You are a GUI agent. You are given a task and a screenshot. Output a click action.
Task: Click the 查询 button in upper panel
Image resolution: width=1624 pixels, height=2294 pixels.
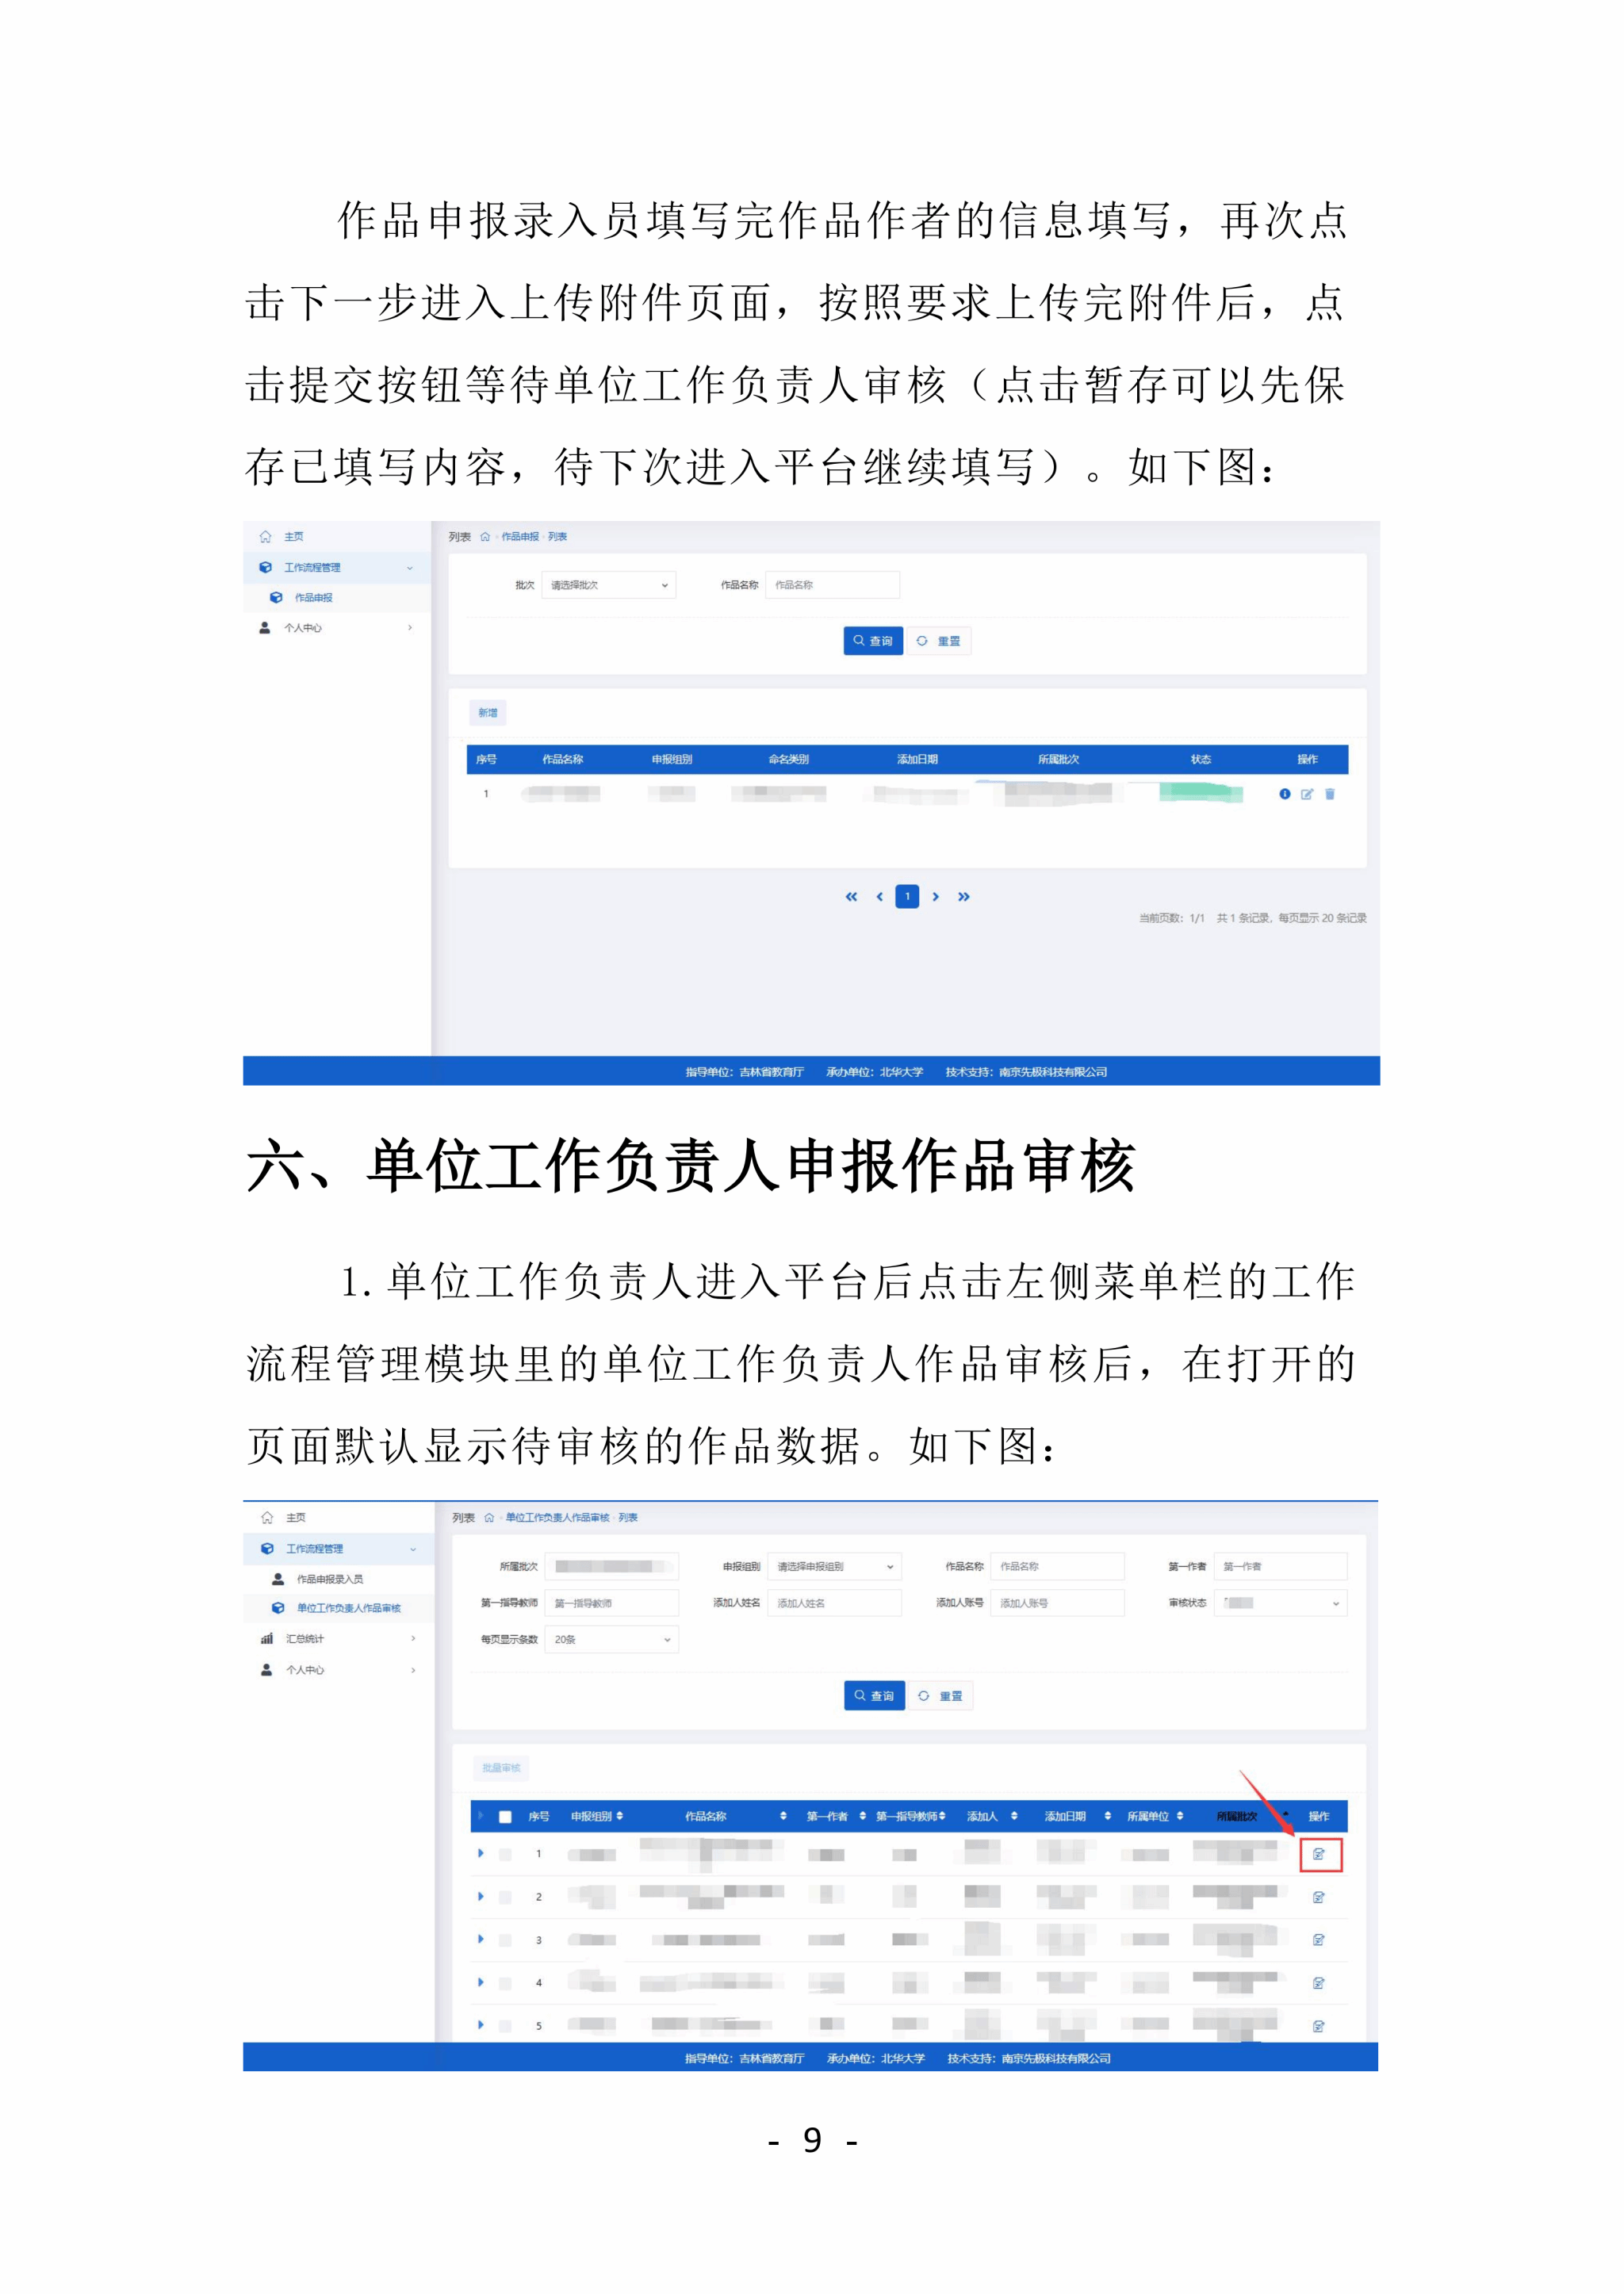click(x=873, y=641)
